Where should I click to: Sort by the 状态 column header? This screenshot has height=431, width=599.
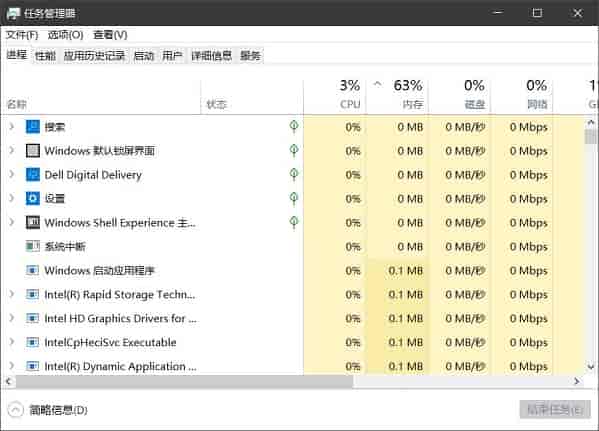coord(252,96)
